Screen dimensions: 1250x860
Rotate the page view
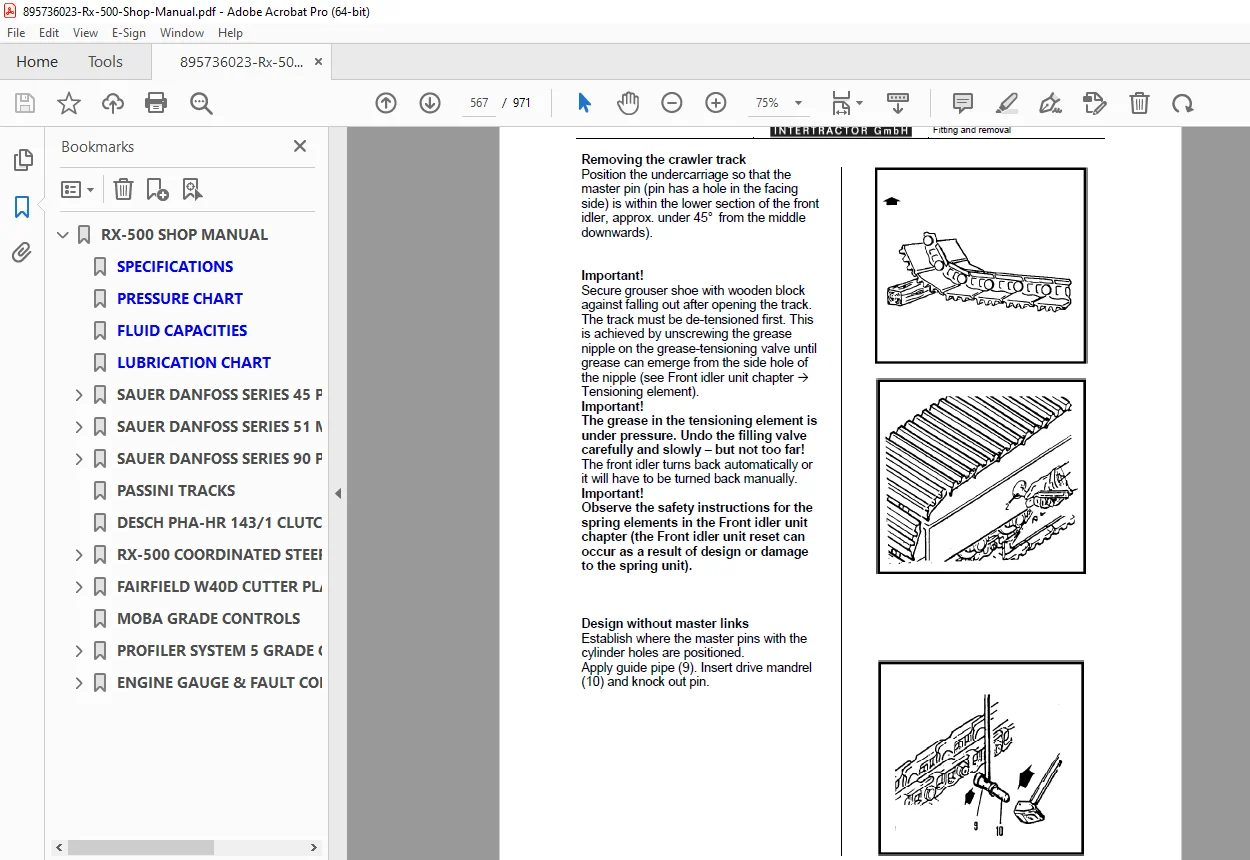[1183, 103]
